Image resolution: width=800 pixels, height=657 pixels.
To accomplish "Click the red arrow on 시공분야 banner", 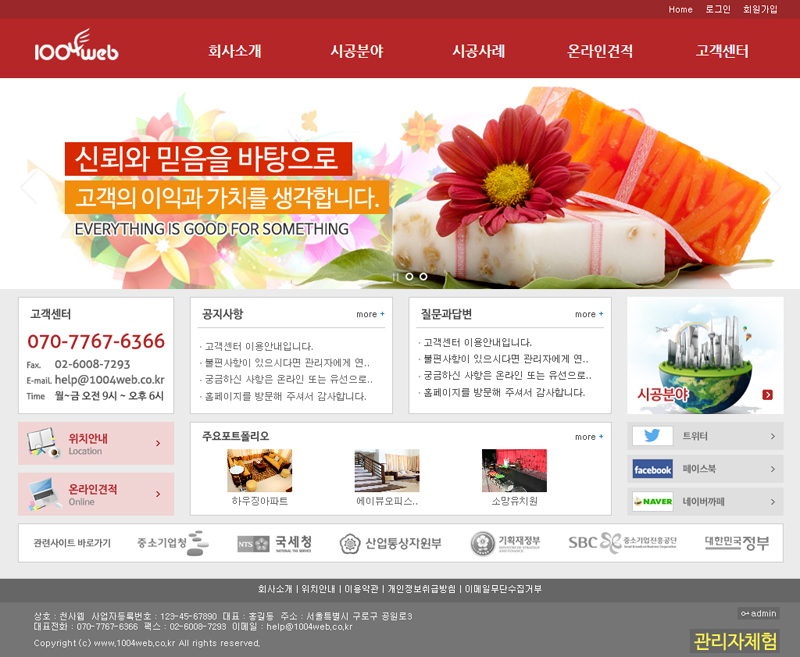I will tap(767, 394).
